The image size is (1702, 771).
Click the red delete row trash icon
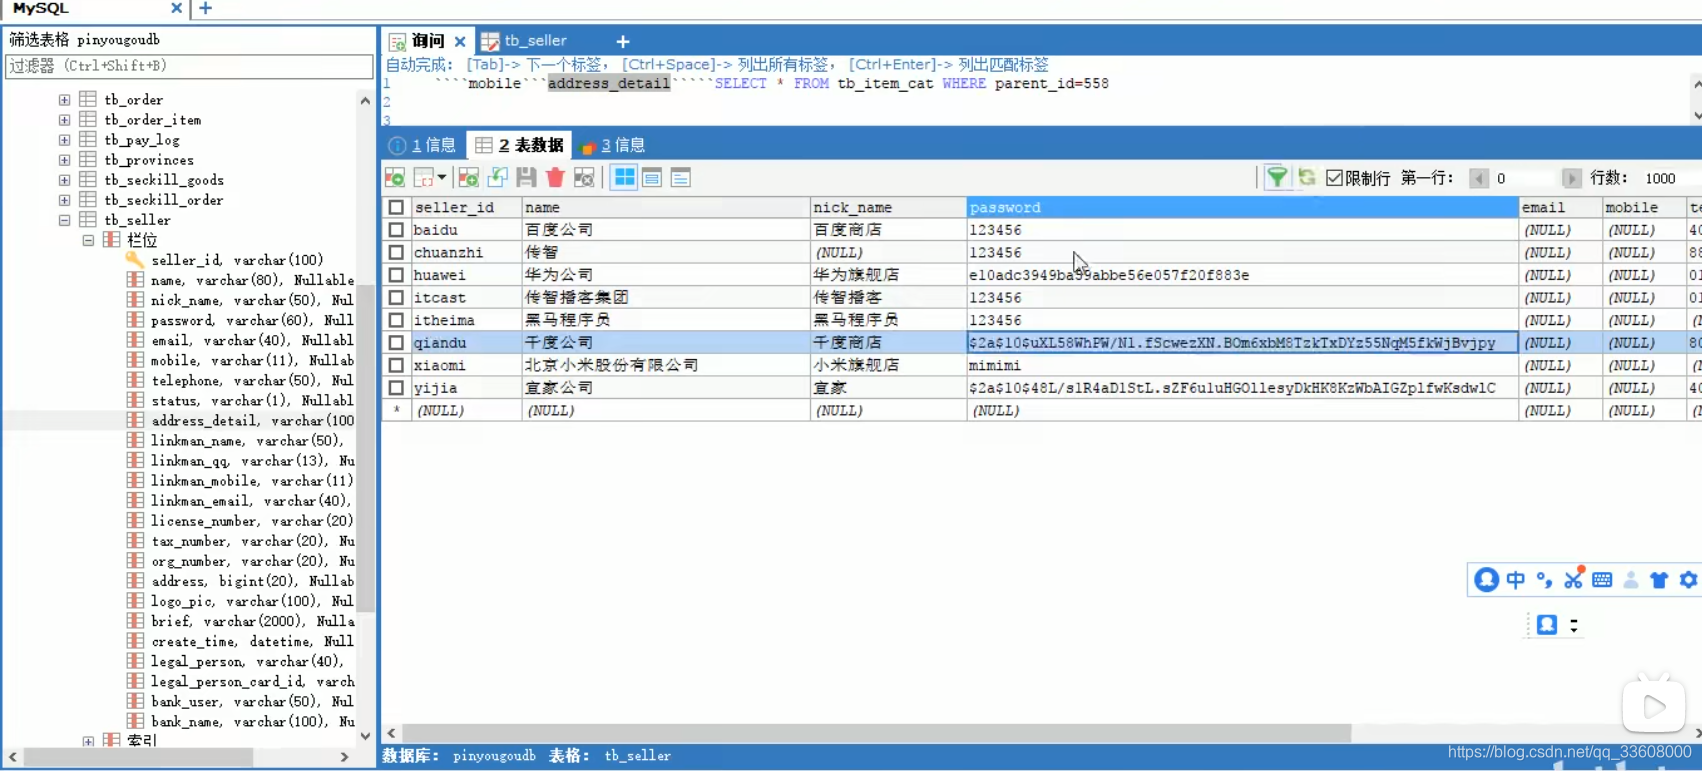tap(555, 178)
